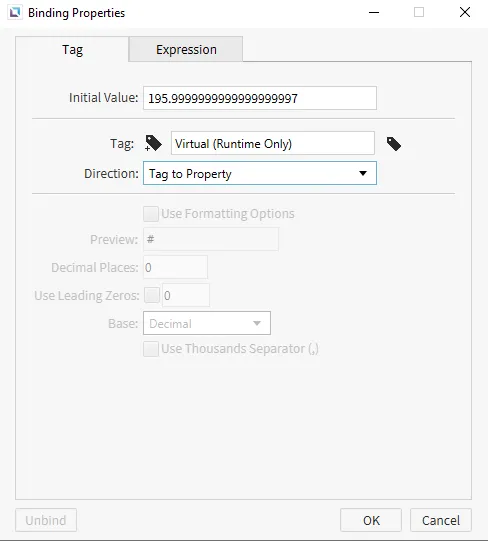
Task: Expand the Base Decimal combo box
Action: click(207, 323)
